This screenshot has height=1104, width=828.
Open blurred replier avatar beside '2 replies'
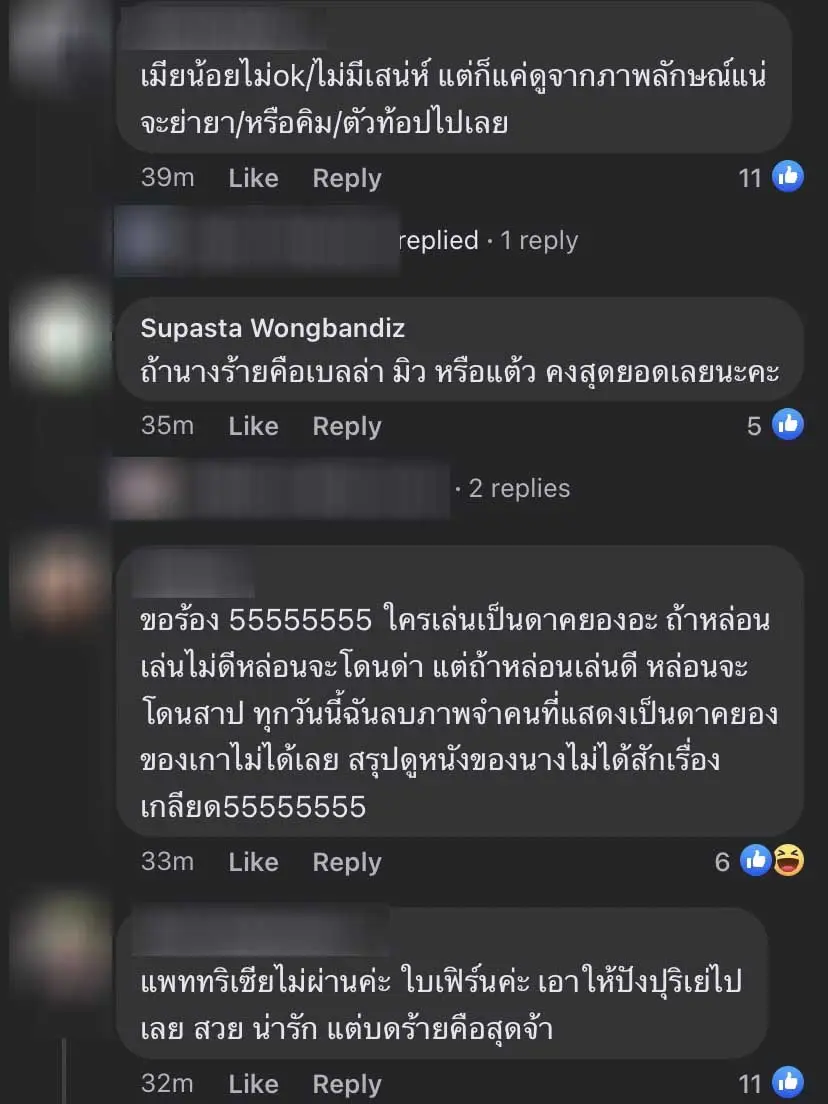[x=144, y=489]
